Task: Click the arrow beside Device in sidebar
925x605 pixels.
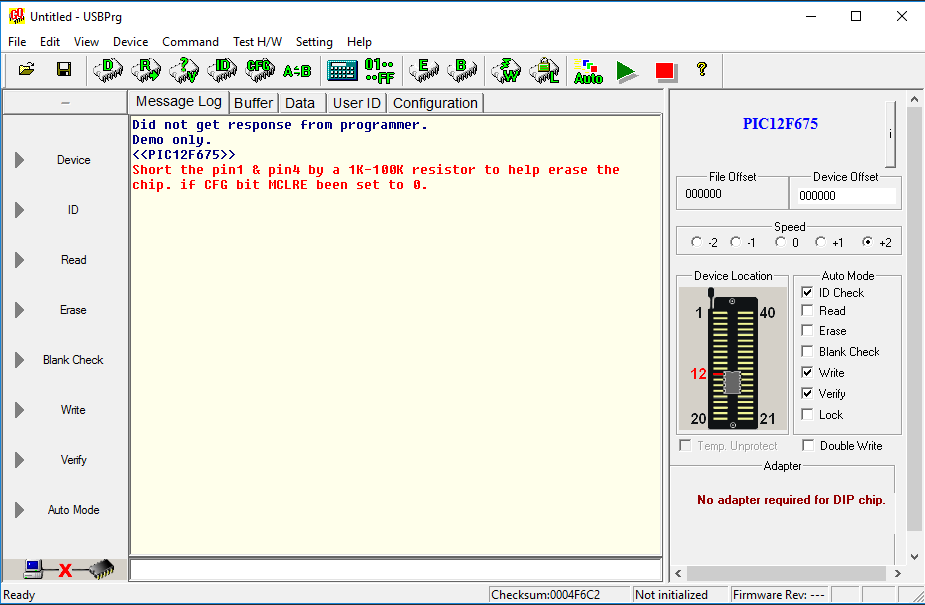Action: (19, 160)
